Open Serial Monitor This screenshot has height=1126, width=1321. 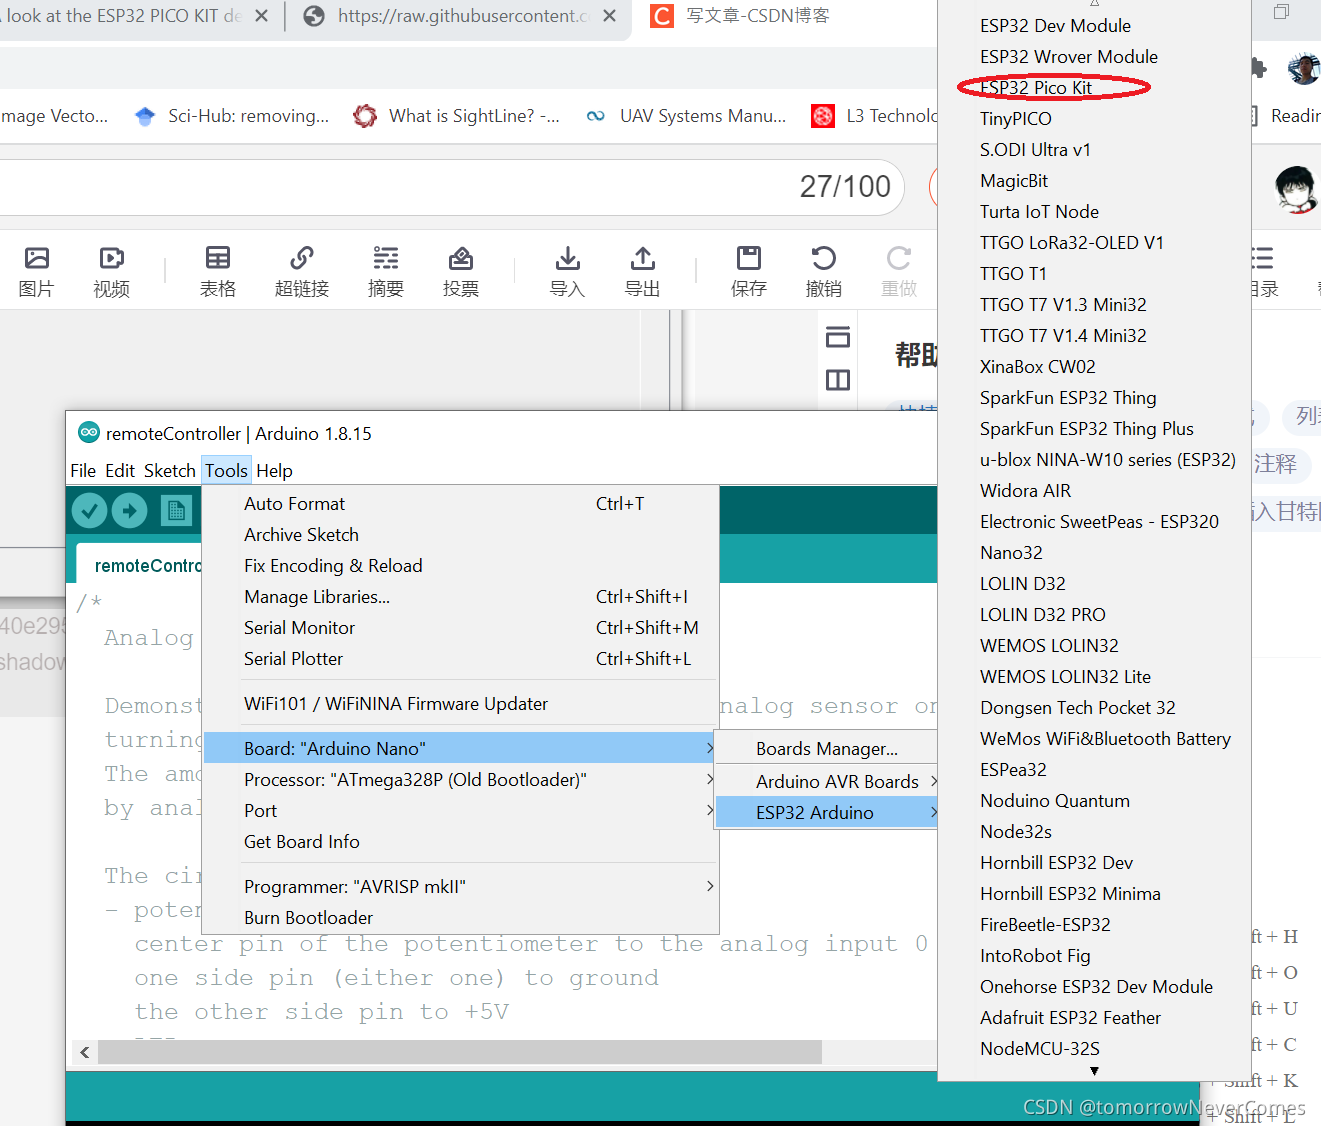pos(460,628)
